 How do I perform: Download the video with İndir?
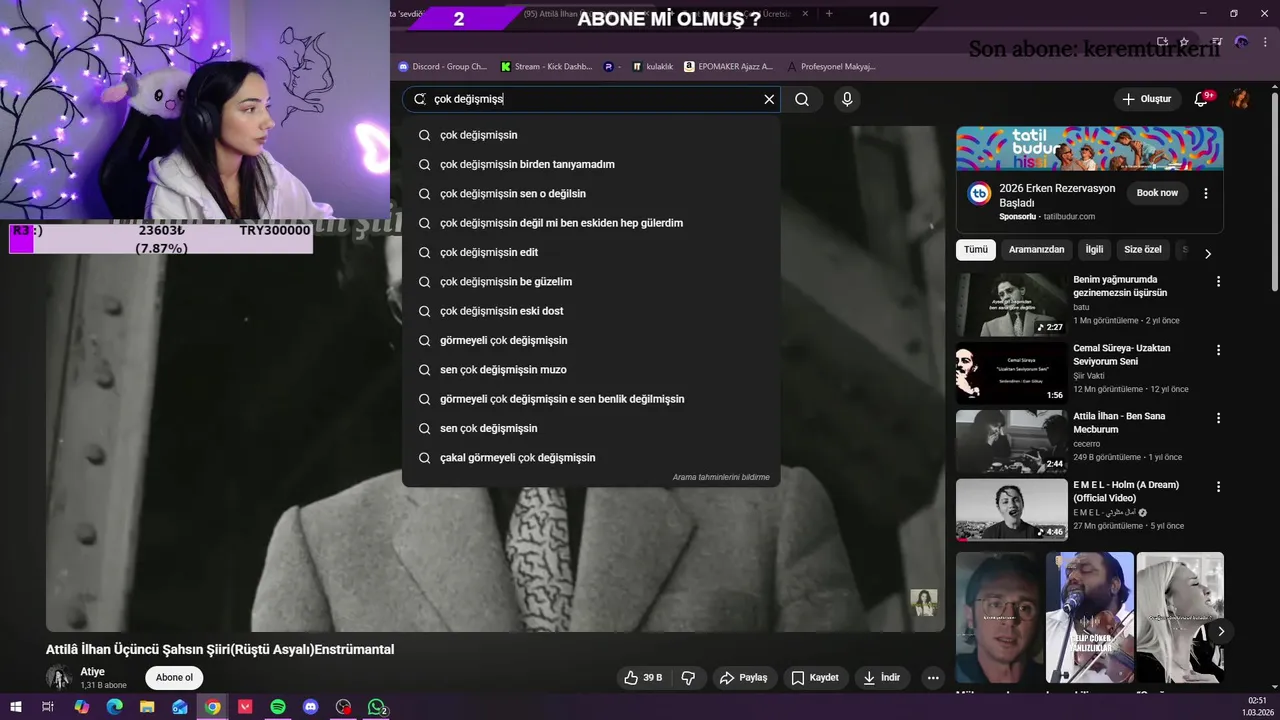click(881, 677)
